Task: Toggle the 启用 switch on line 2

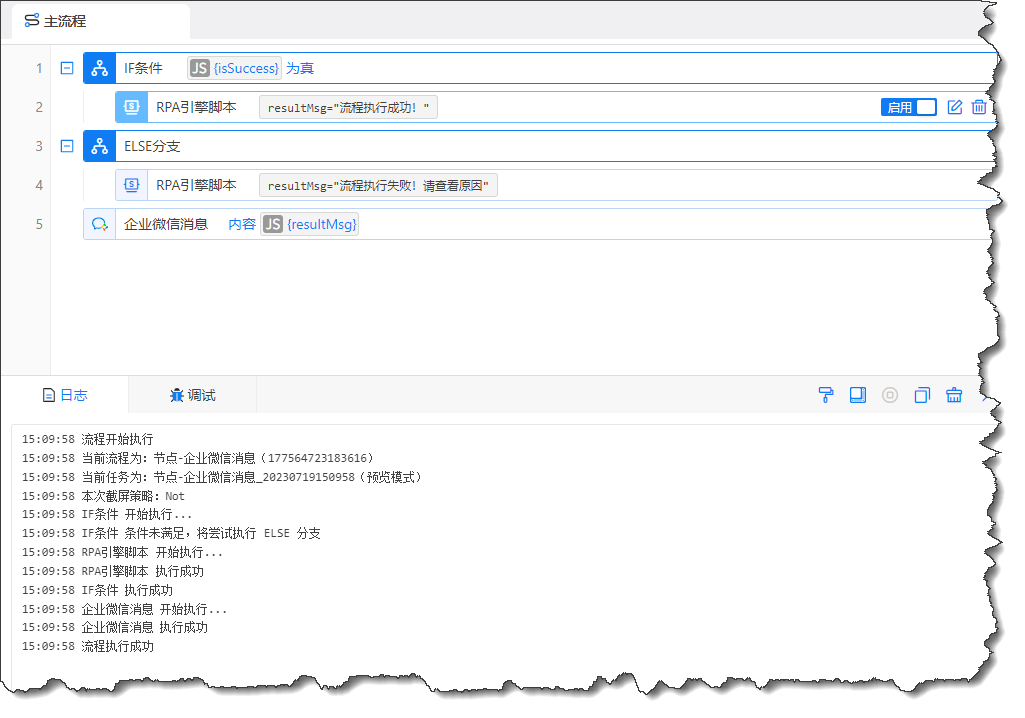Action: tap(909, 107)
